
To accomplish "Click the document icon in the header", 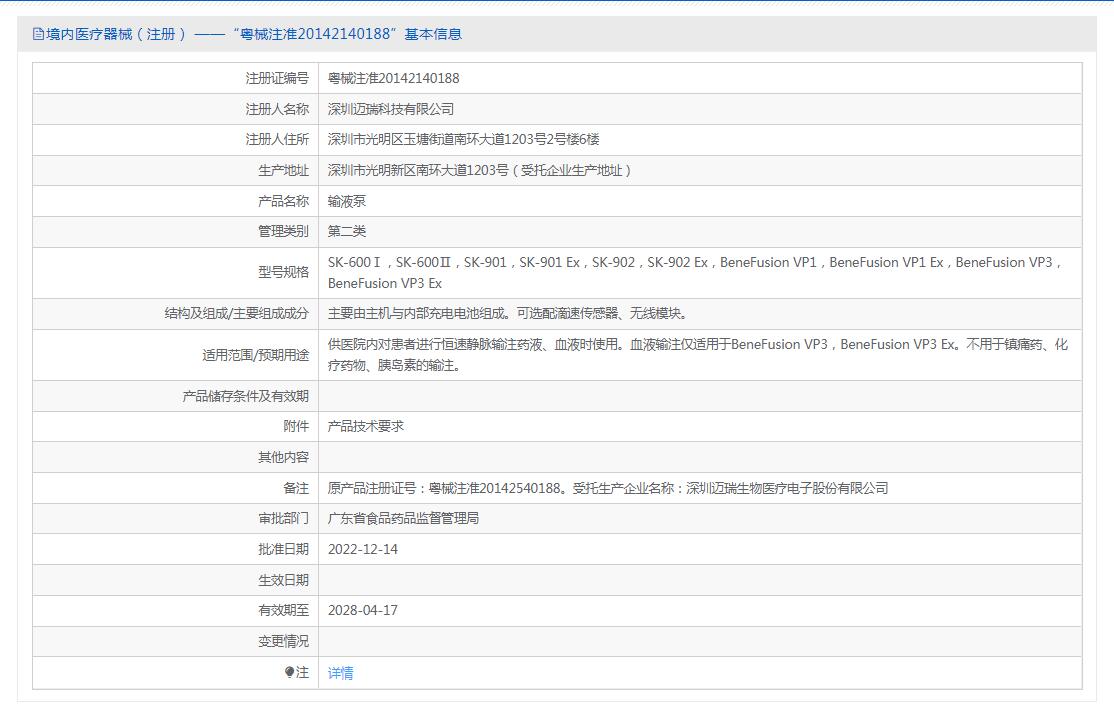I will point(38,34).
